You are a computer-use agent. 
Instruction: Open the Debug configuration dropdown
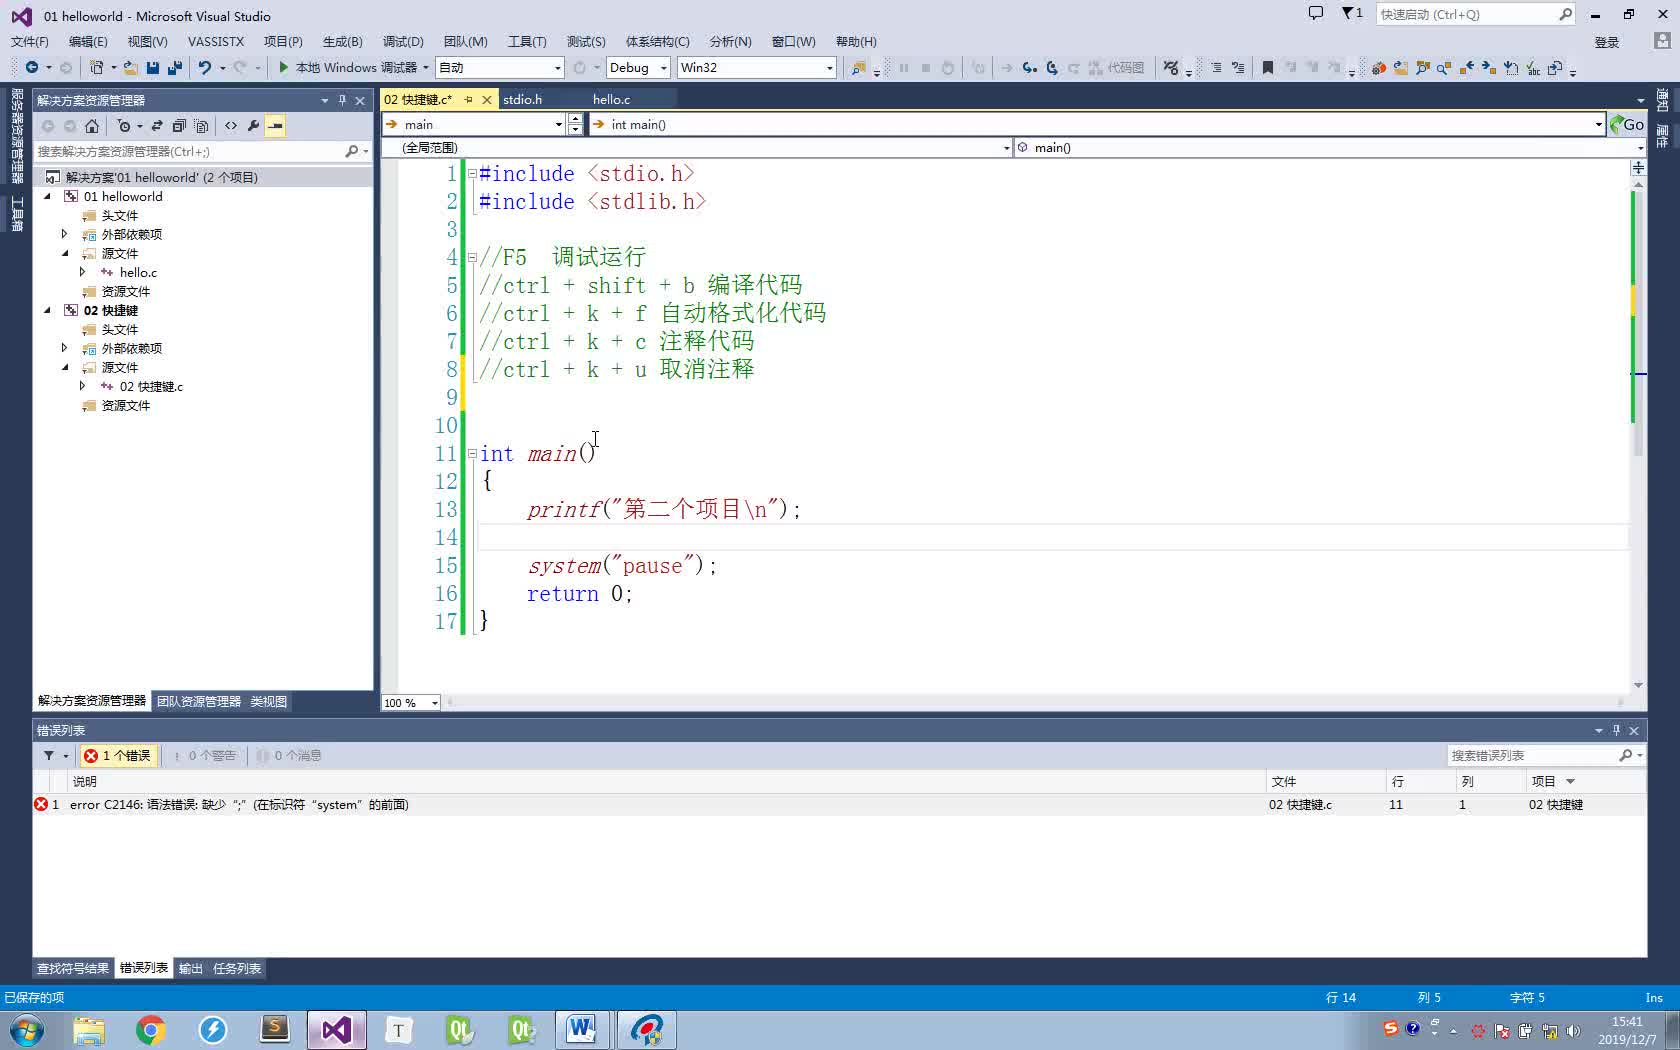tap(636, 67)
